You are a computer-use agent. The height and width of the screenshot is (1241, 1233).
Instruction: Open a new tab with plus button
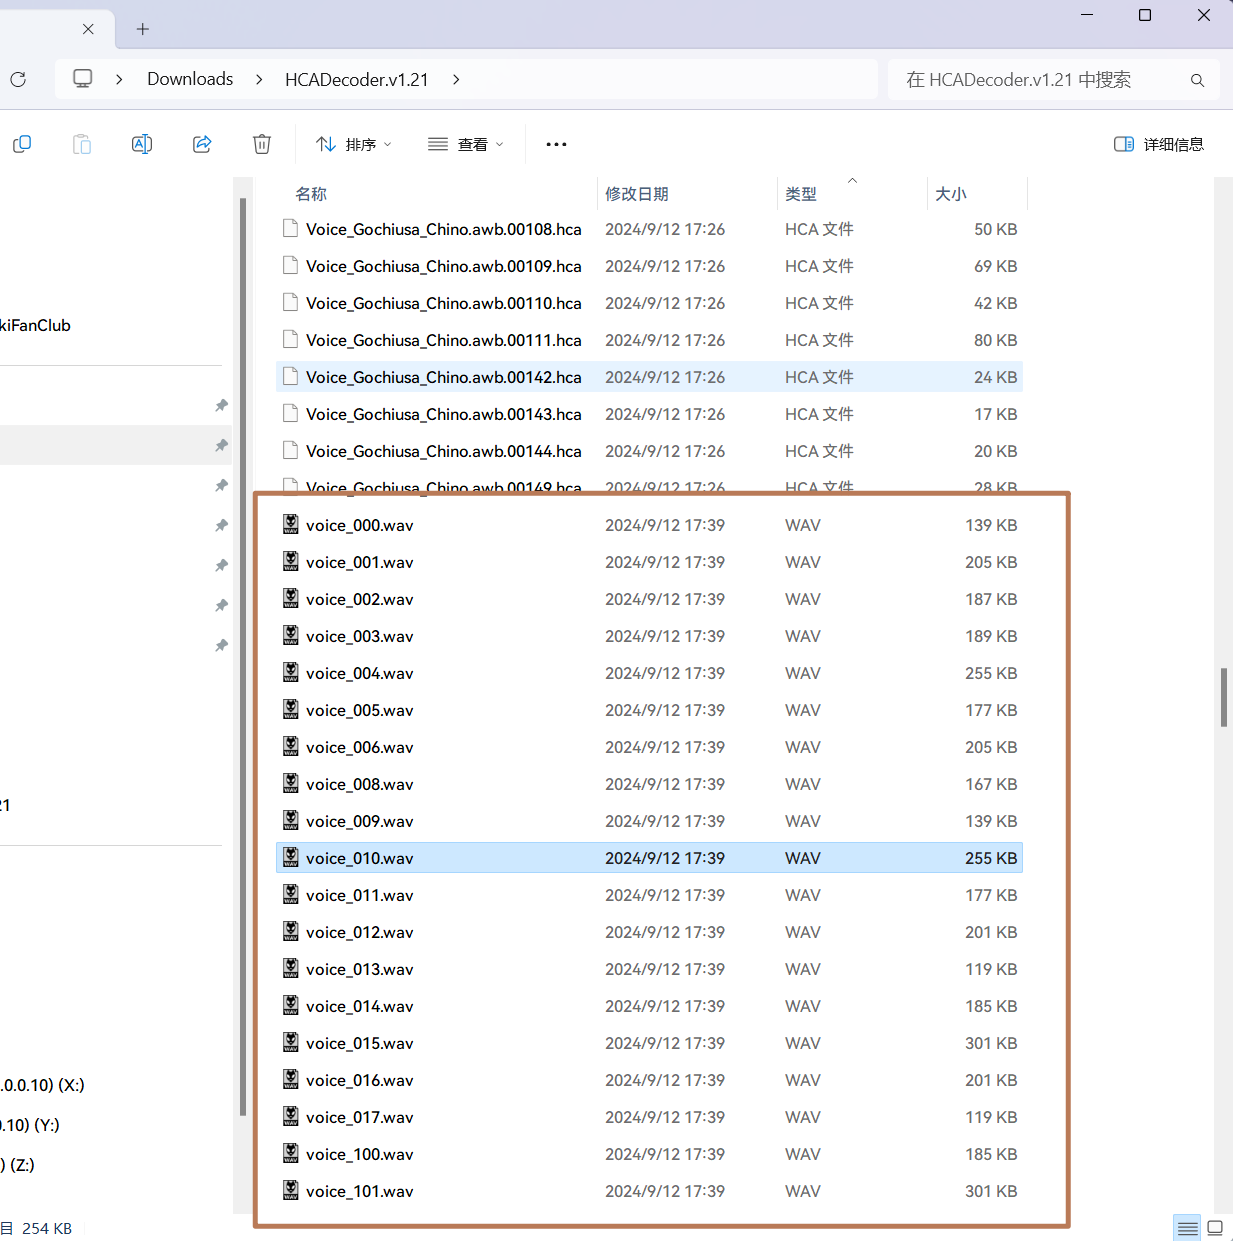tap(143, 29)
